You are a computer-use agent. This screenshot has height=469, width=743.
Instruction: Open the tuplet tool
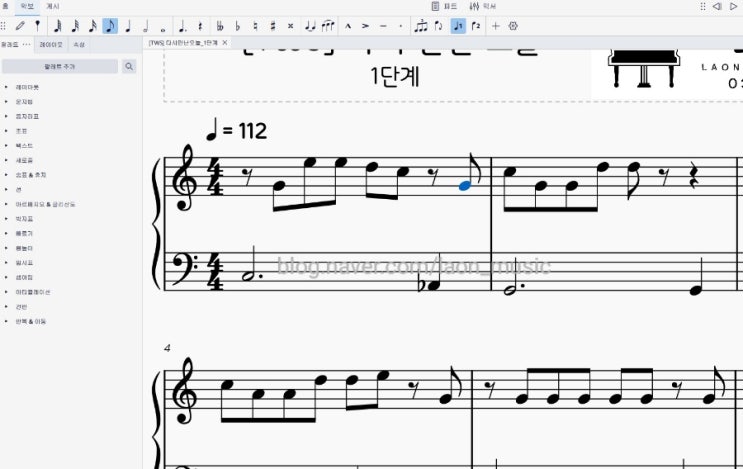421,26
